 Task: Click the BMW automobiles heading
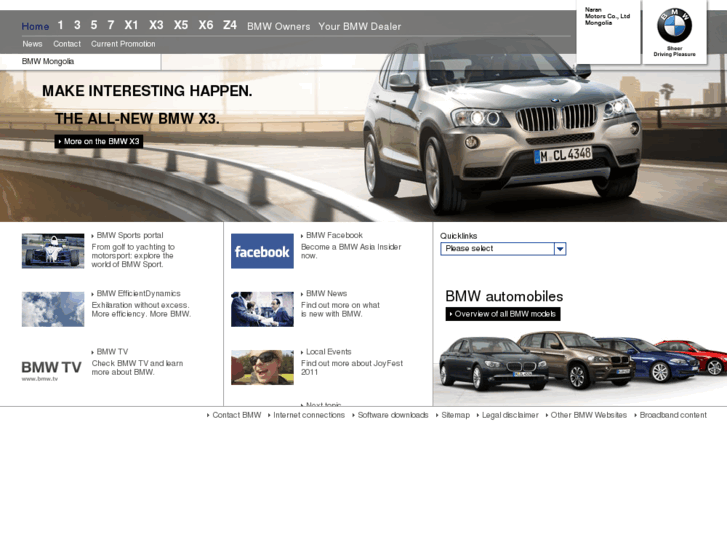(x=504, y=296)
